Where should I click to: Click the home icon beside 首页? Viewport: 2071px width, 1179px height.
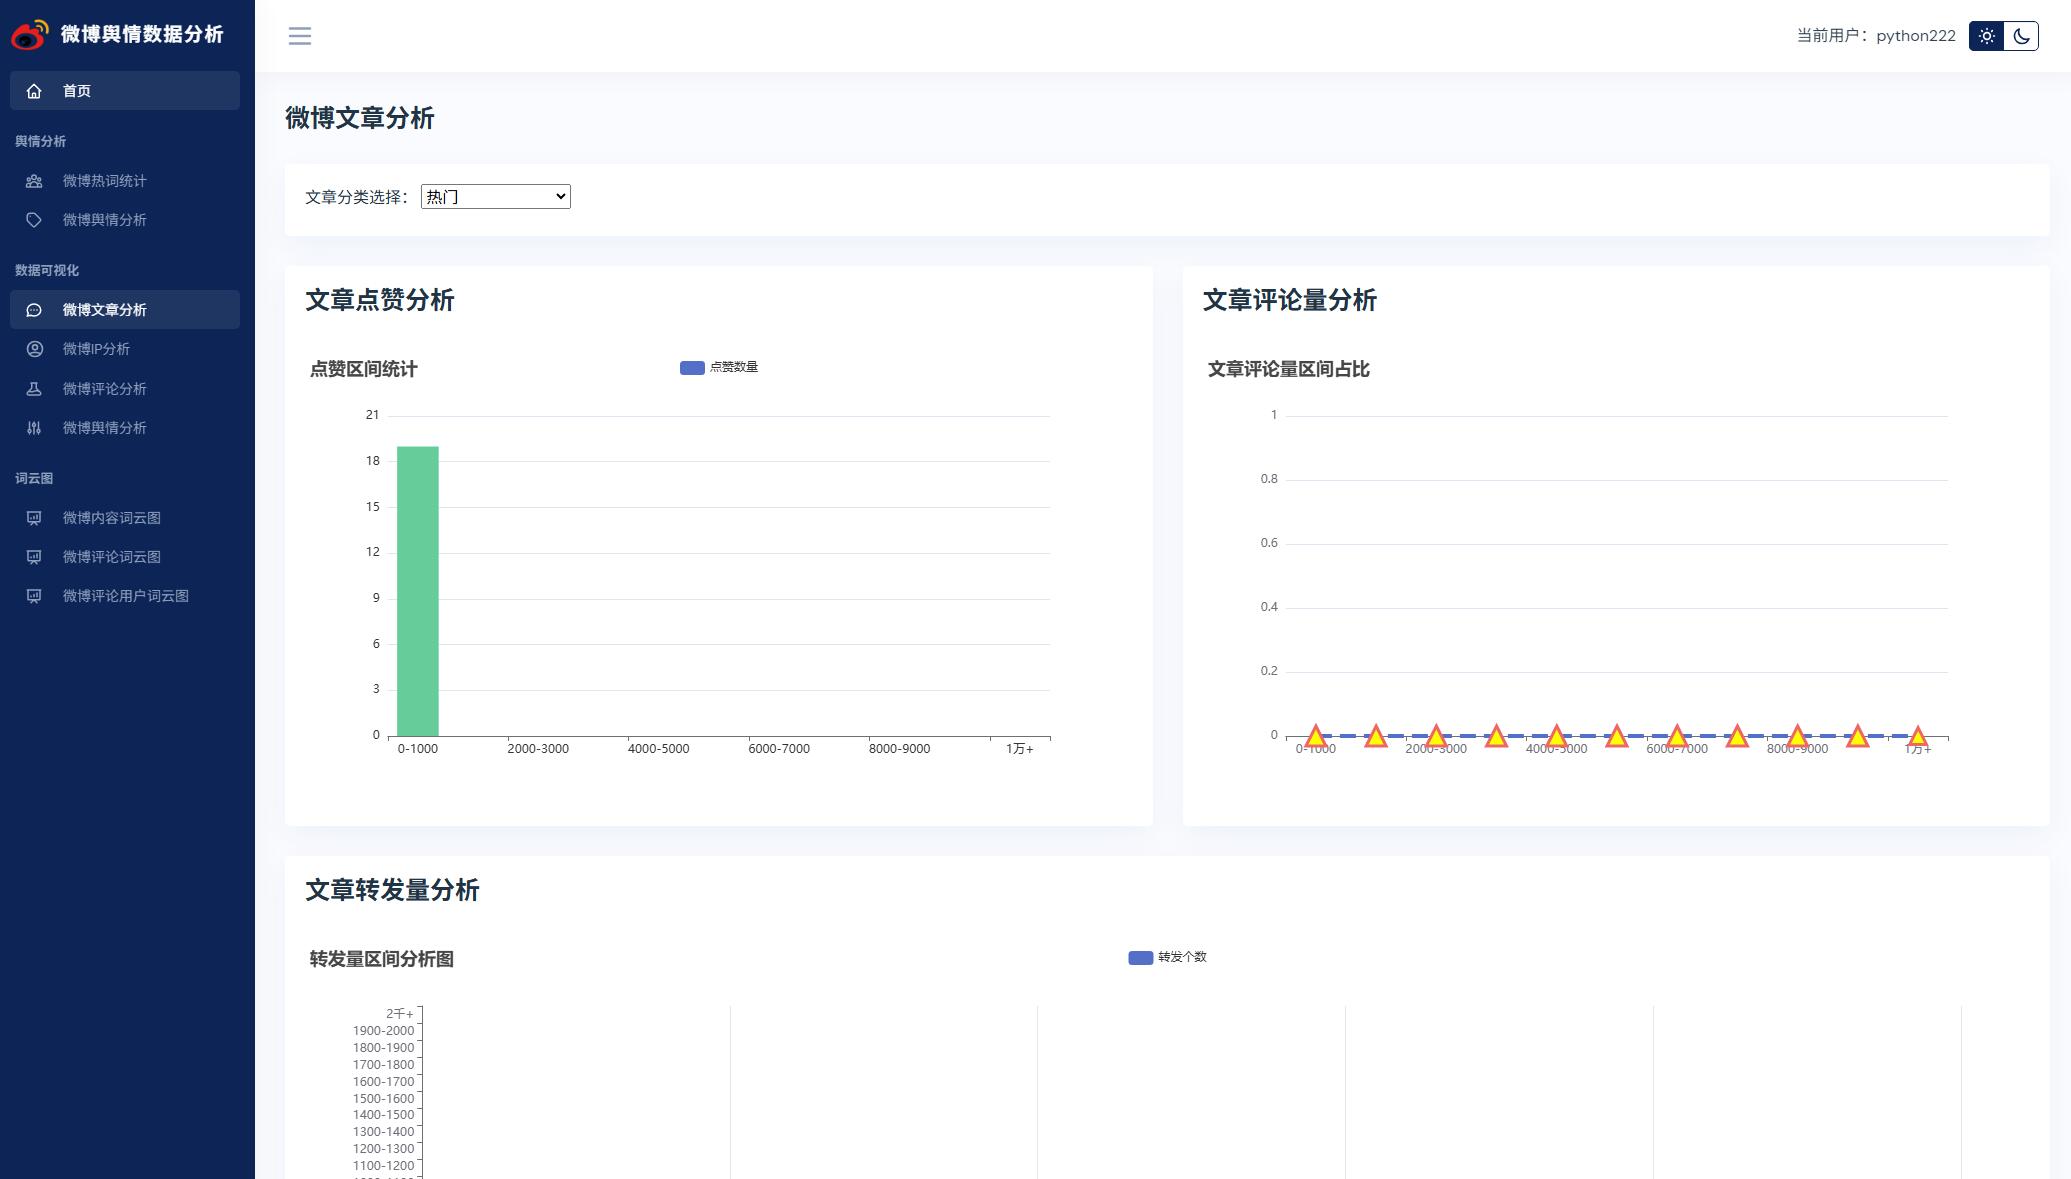point(34,91)
